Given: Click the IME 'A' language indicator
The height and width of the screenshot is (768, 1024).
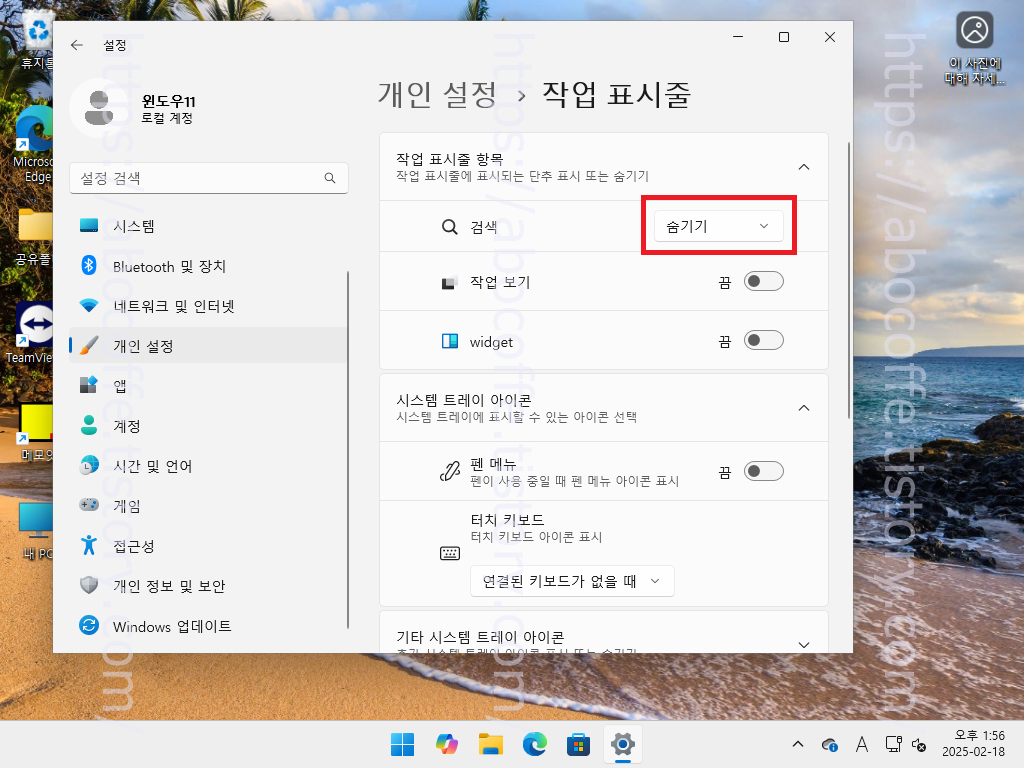Looking at the screenshot, I should [861, 744].
